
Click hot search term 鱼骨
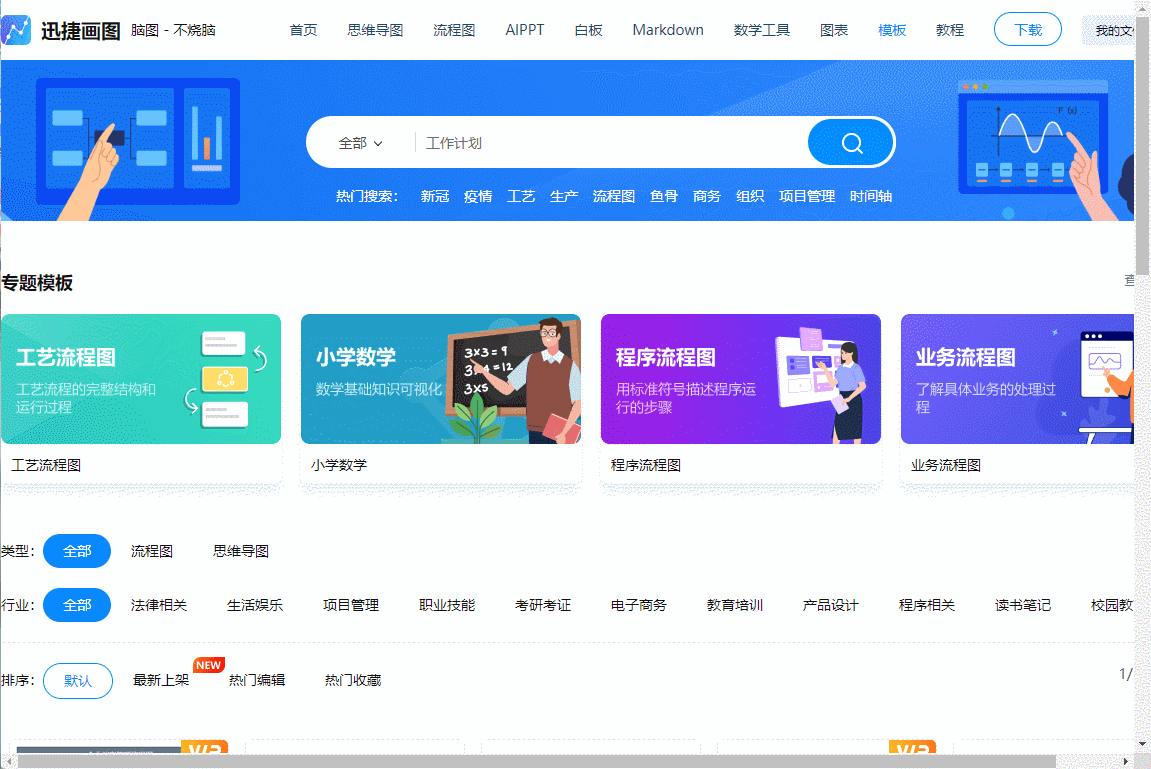(x=664, y=196)
